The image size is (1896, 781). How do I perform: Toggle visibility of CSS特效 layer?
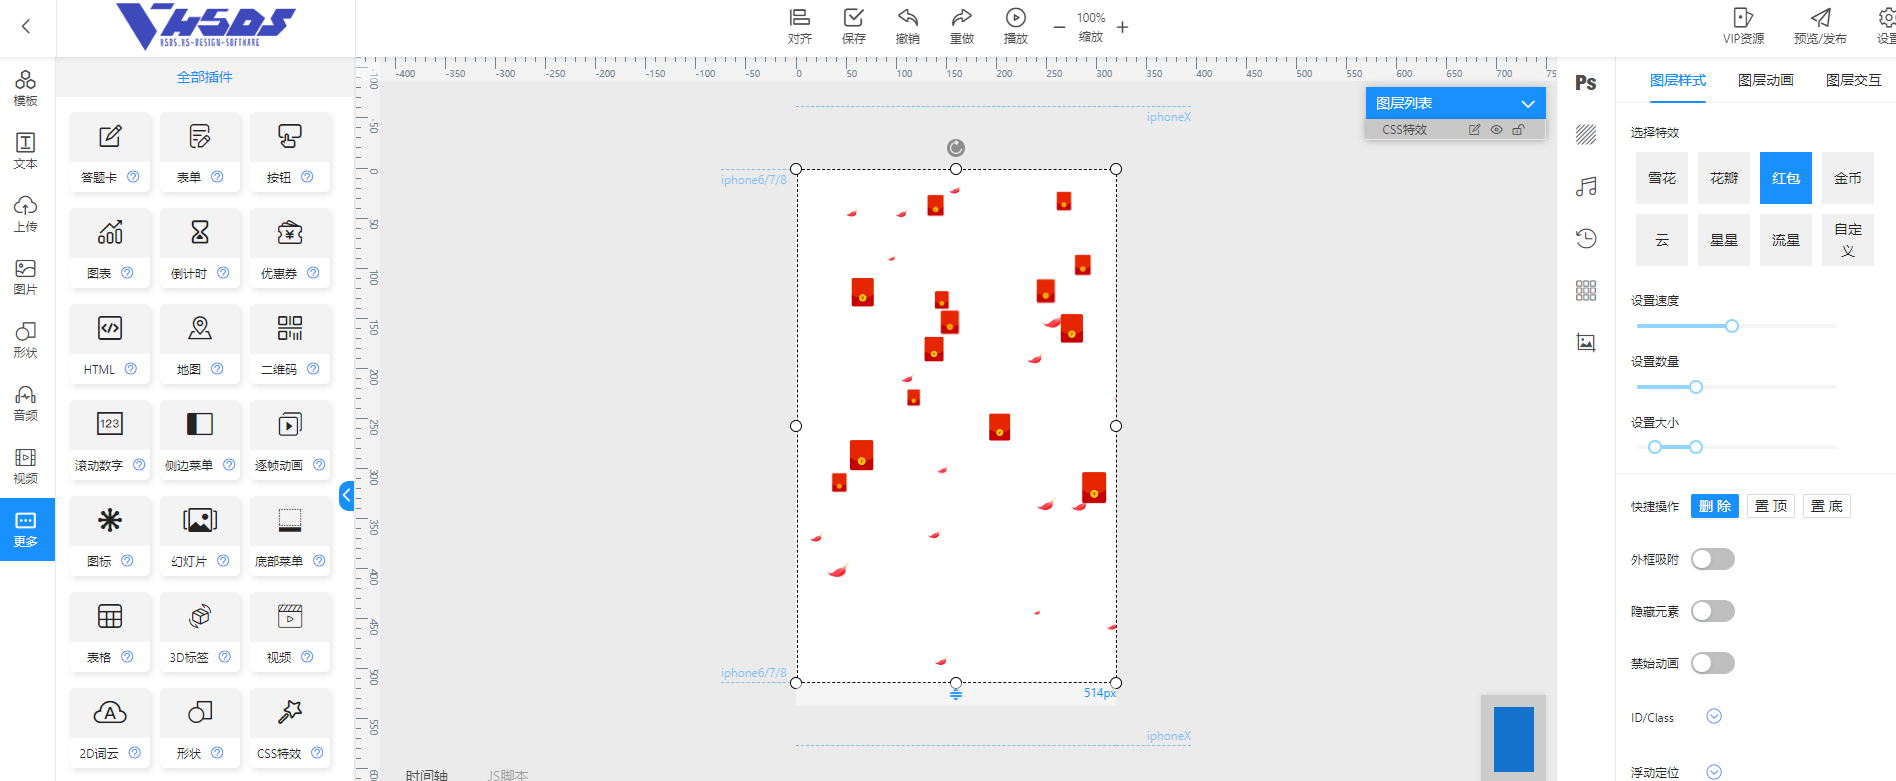1496,130
